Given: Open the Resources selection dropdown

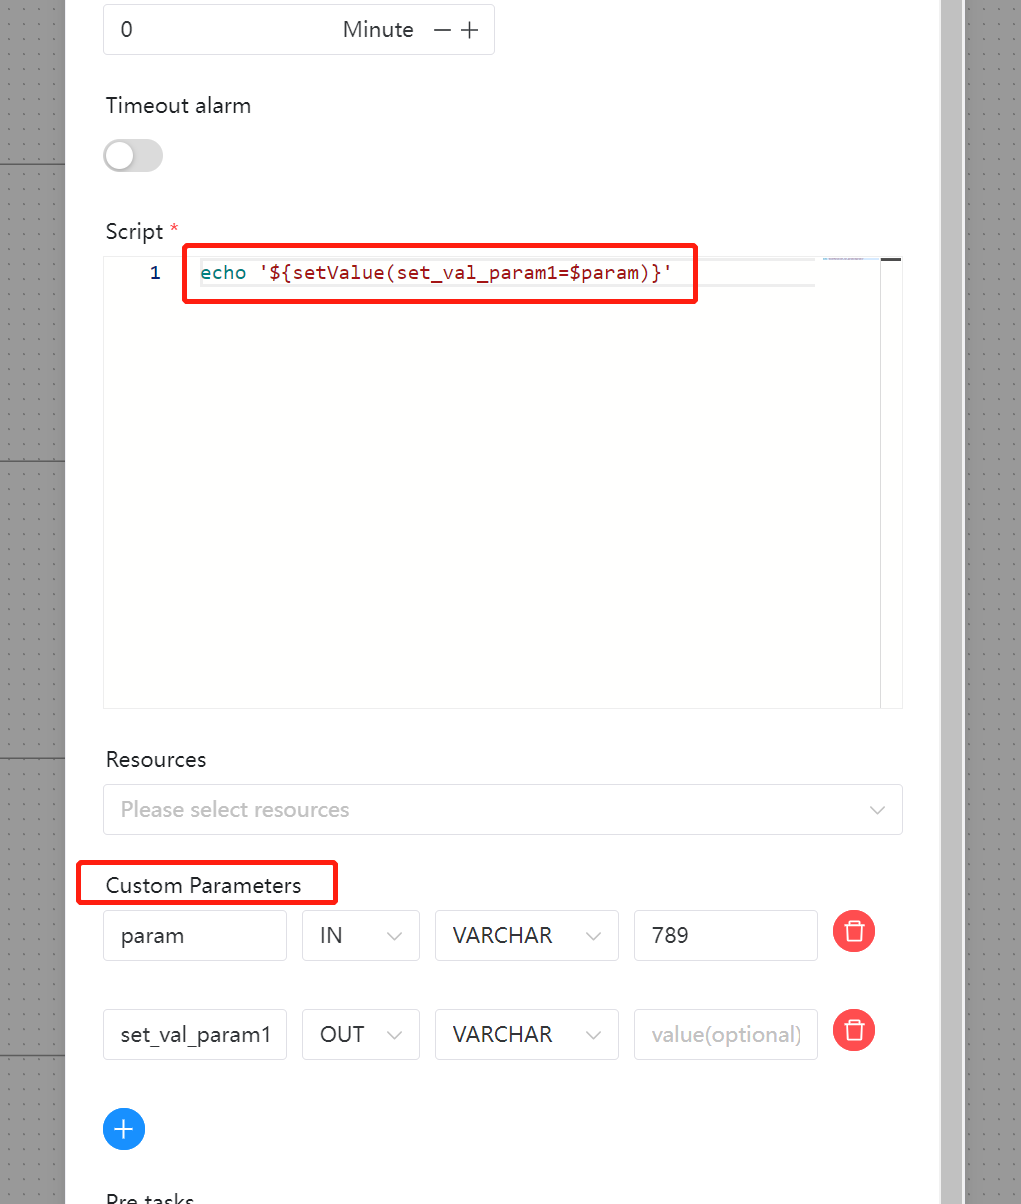Looking at the screenshot, I should pos(502,809).
